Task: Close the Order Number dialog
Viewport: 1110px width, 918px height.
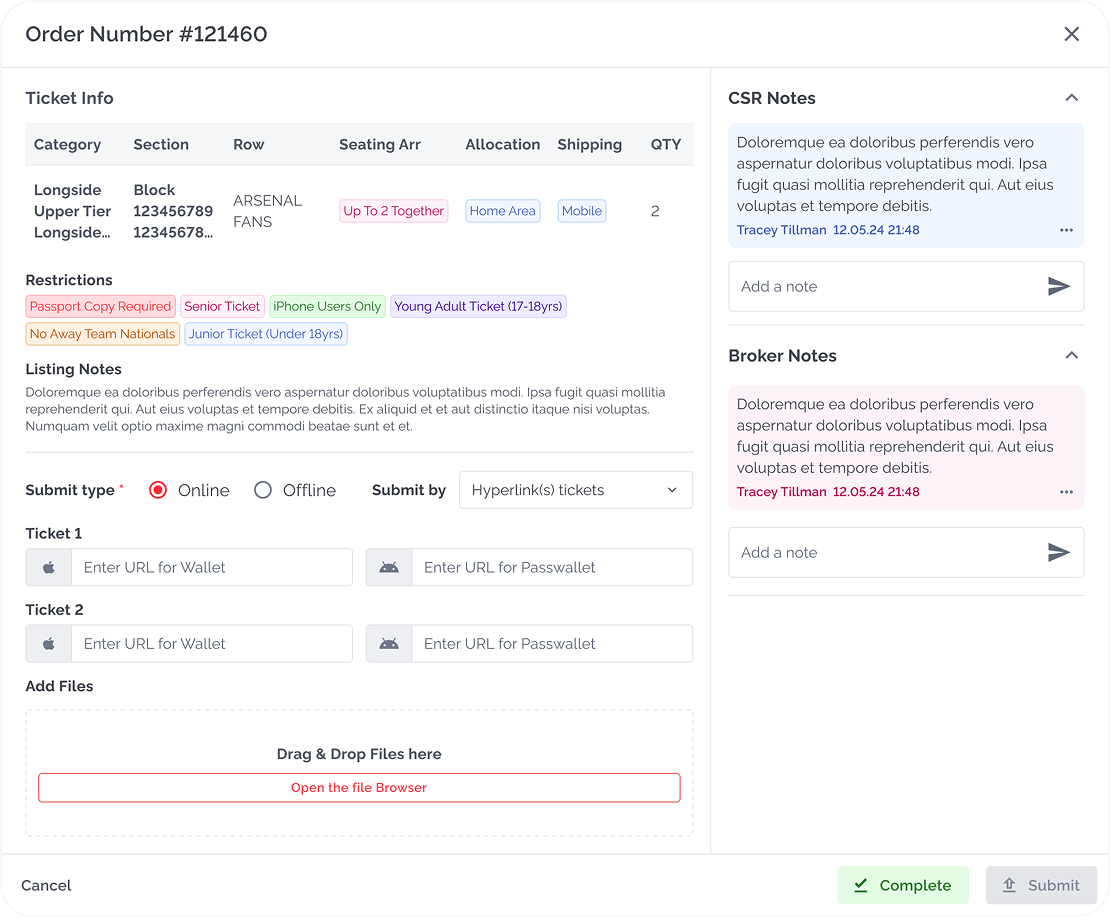Action: [1071, 34]
